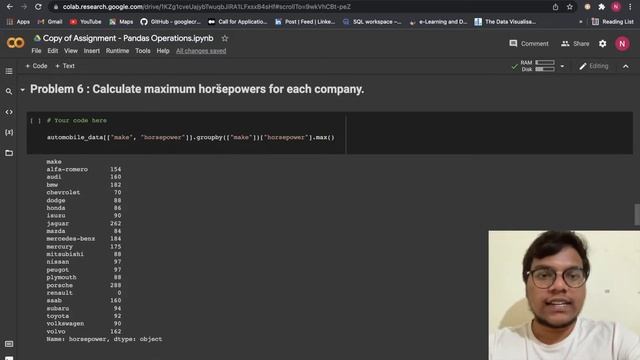Bookmark this page with the star
This screenshot has width=640, height=360.
(569, 7)
